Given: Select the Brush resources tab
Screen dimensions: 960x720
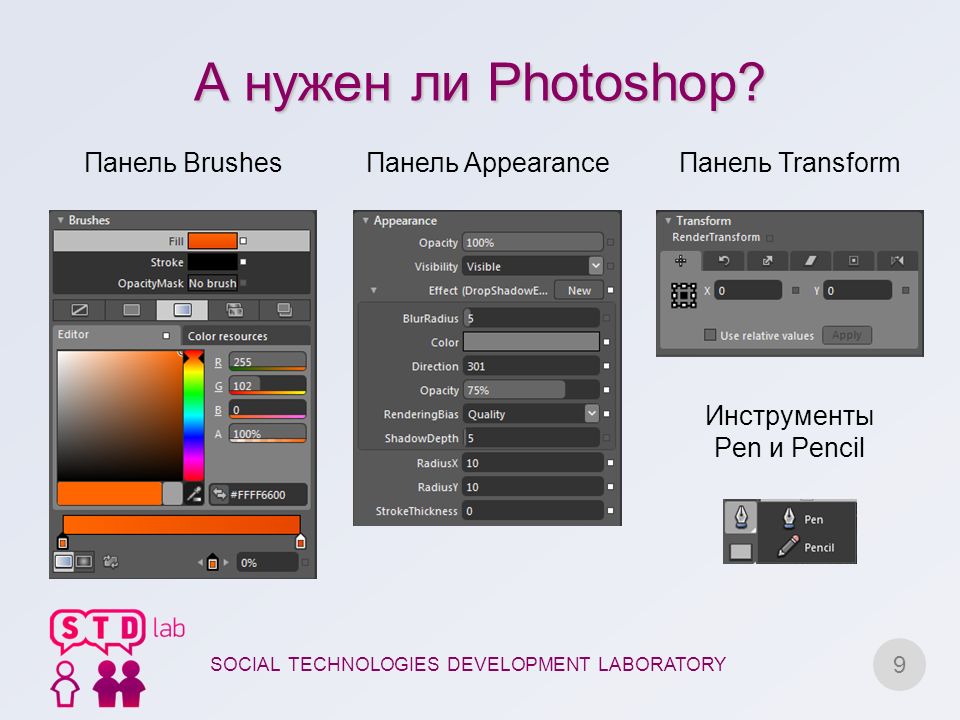Looking at the screenshot, I should pyautogui.click(x=285, y=310).
